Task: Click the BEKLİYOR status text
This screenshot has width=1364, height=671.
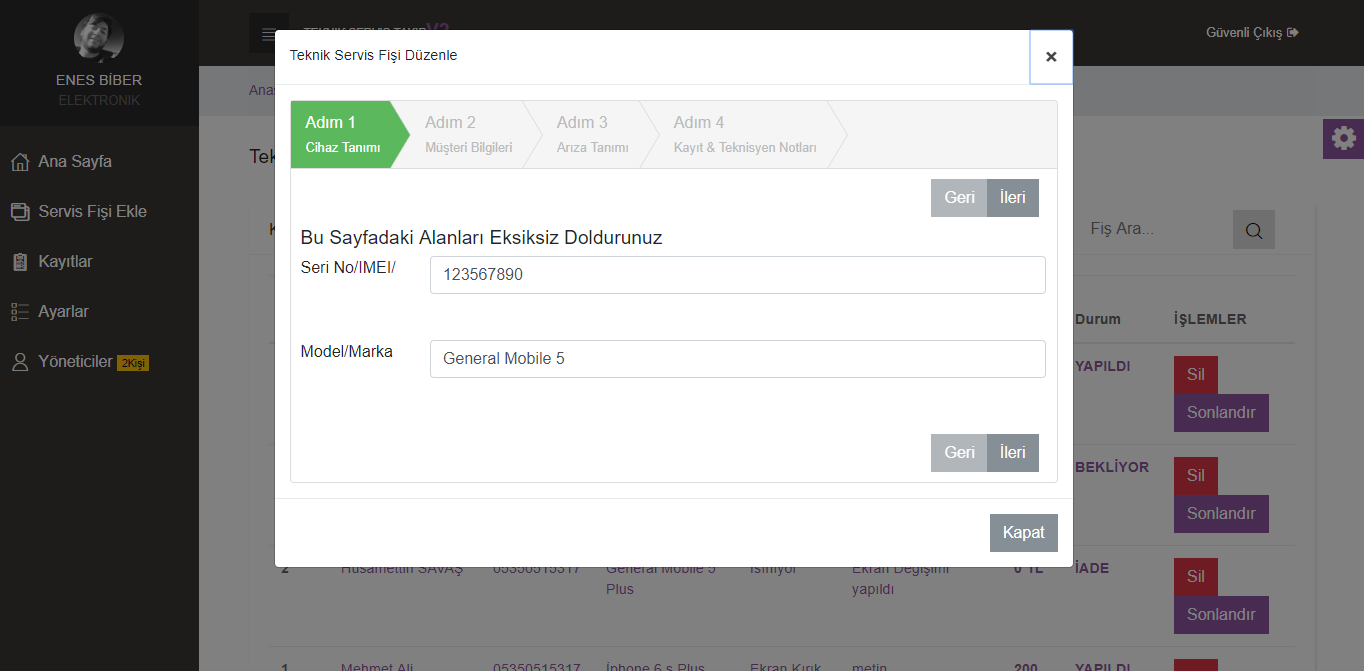Action: (1112, 467)
